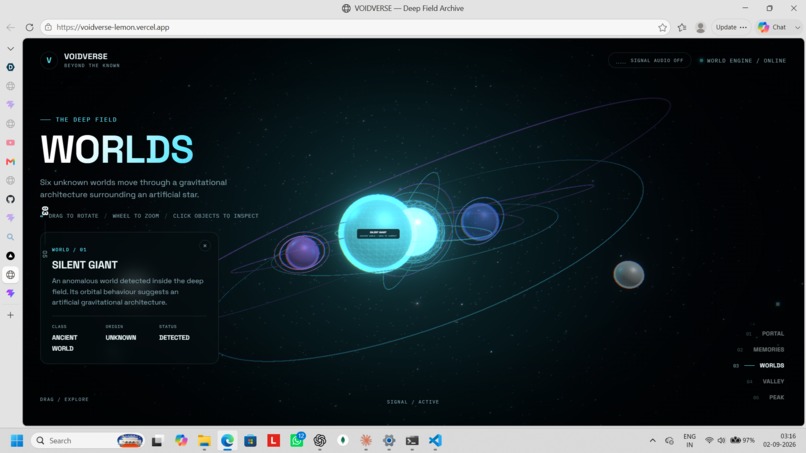Click the "DETECTED" status value

(174, 338)
